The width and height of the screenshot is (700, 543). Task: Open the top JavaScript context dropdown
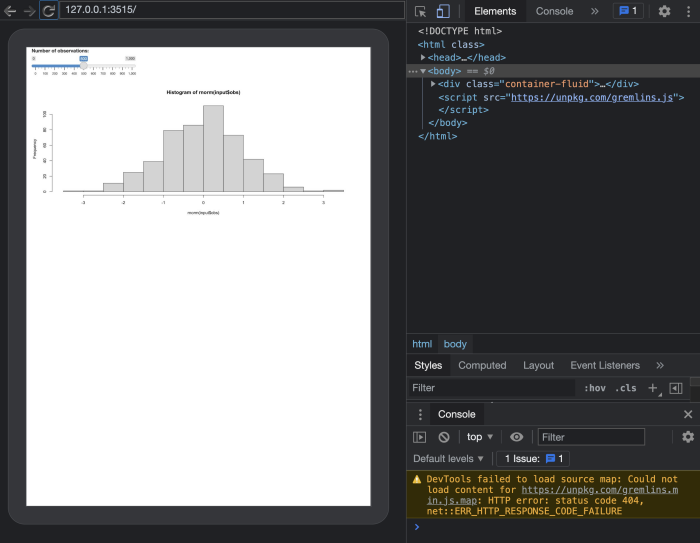coord(480,437)
